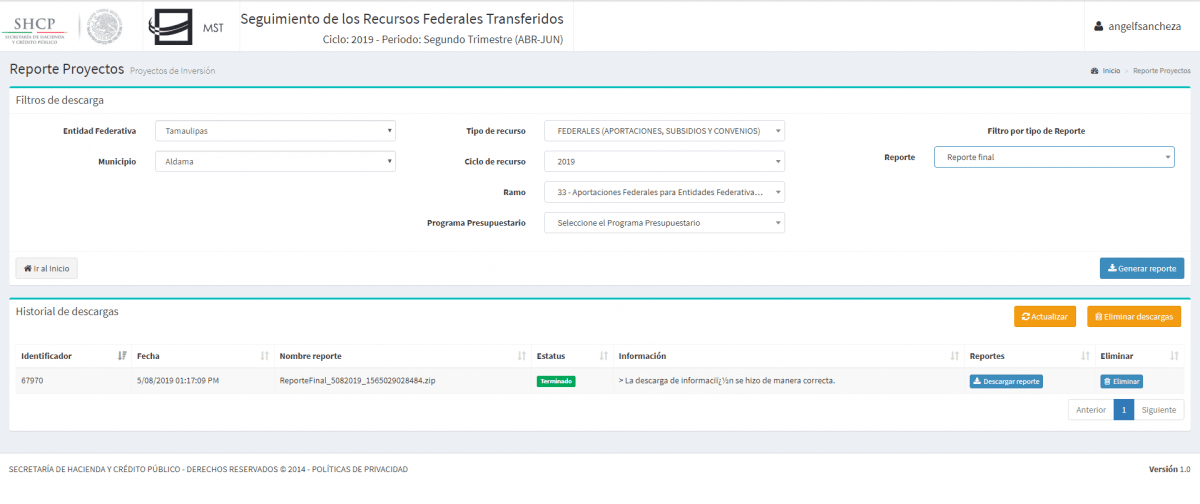Sort the table by Fecha column
The width and height of the screenshot is (1200, 504).
pyautogui.click(x=265, y=356)
